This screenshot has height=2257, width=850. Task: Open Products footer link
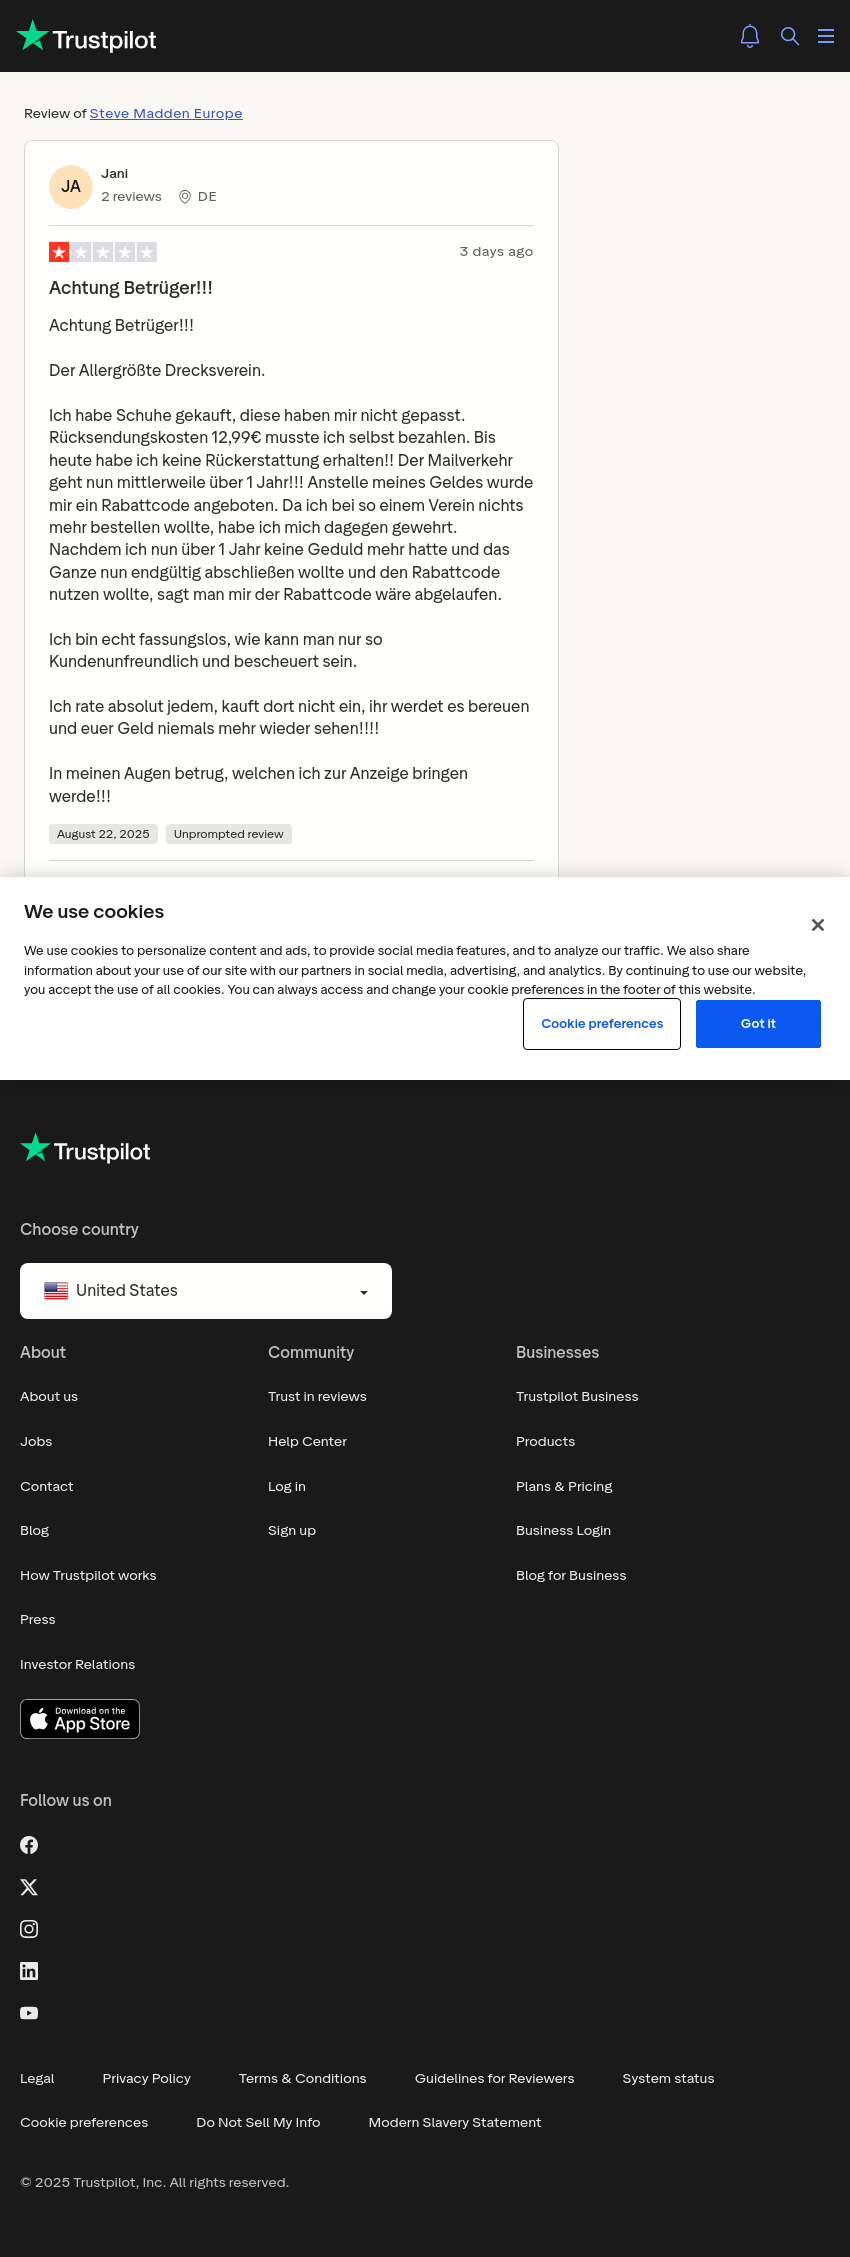coord(546,1442)
